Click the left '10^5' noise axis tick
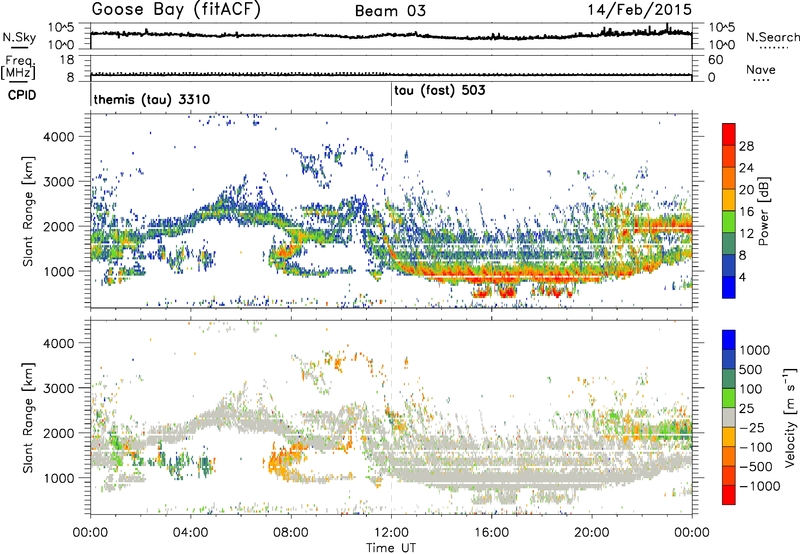This screenshot has height=554, width=800. tap(61, 27)
